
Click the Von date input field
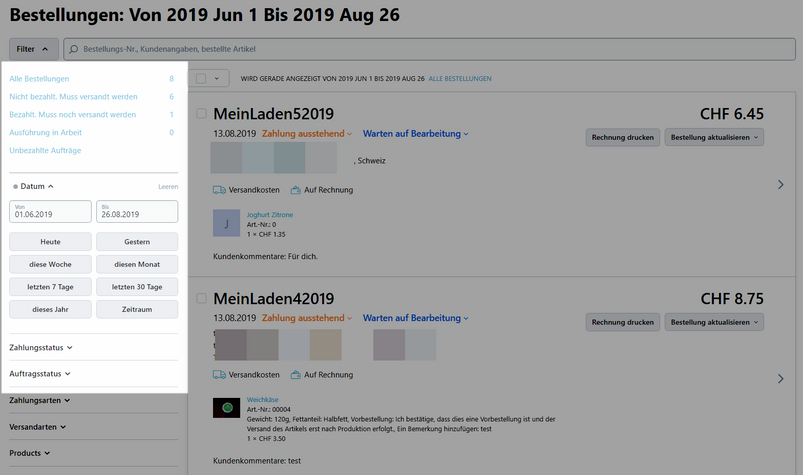click(x=50, y=213)
